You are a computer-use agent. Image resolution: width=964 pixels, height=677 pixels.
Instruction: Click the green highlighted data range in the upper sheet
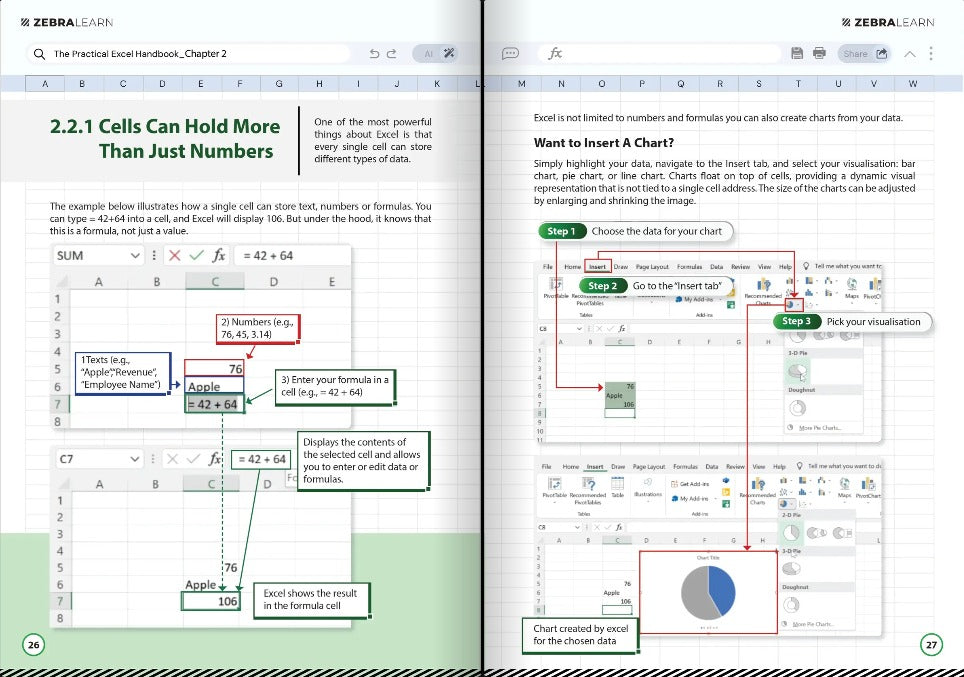coord(620,395)
